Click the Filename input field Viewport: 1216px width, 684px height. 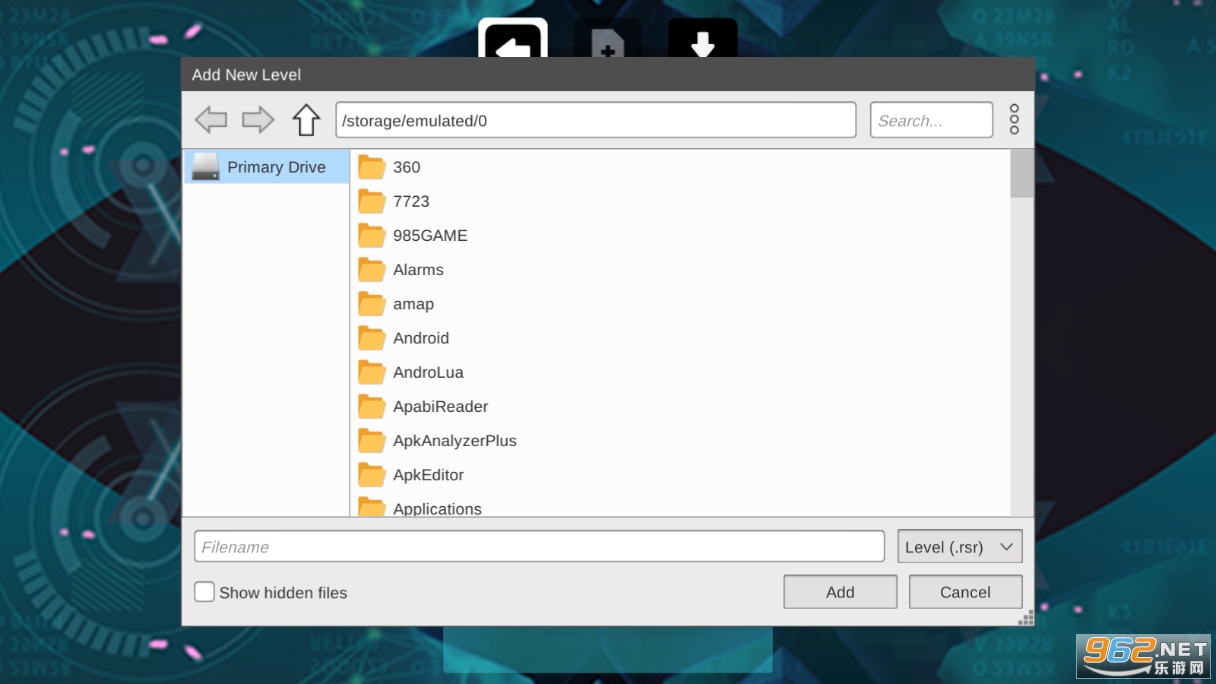(539, 547)
